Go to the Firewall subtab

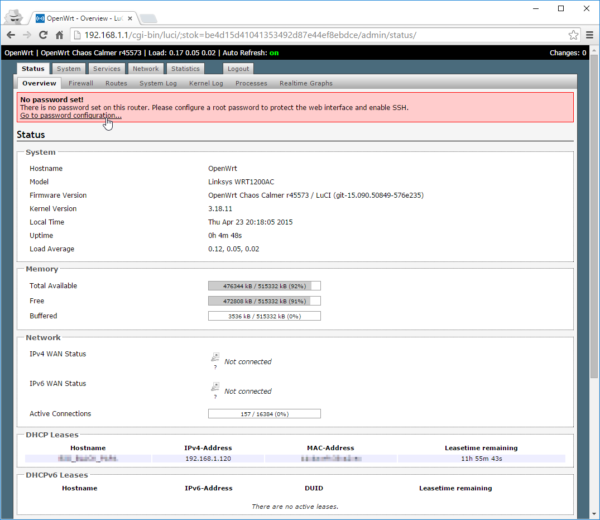[81, 83]
